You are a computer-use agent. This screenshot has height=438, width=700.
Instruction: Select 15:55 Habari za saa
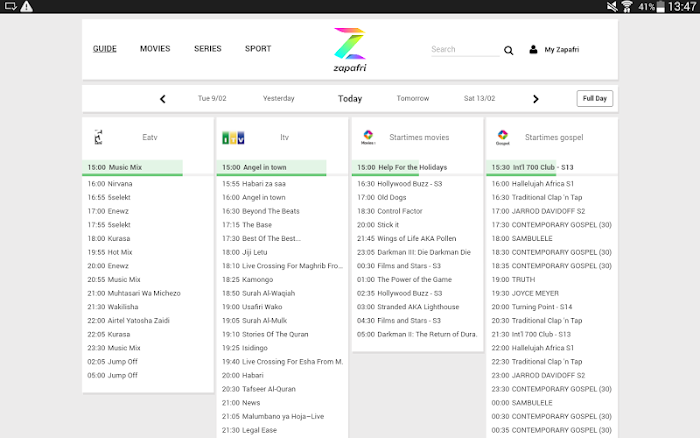(254, 184)
